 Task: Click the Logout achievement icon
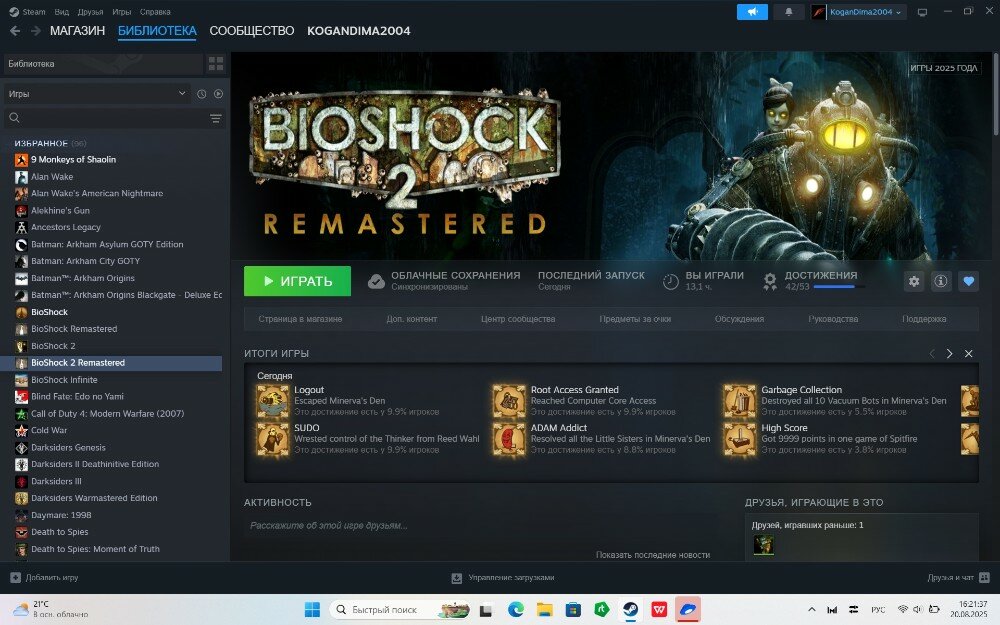tap(273, 401)
